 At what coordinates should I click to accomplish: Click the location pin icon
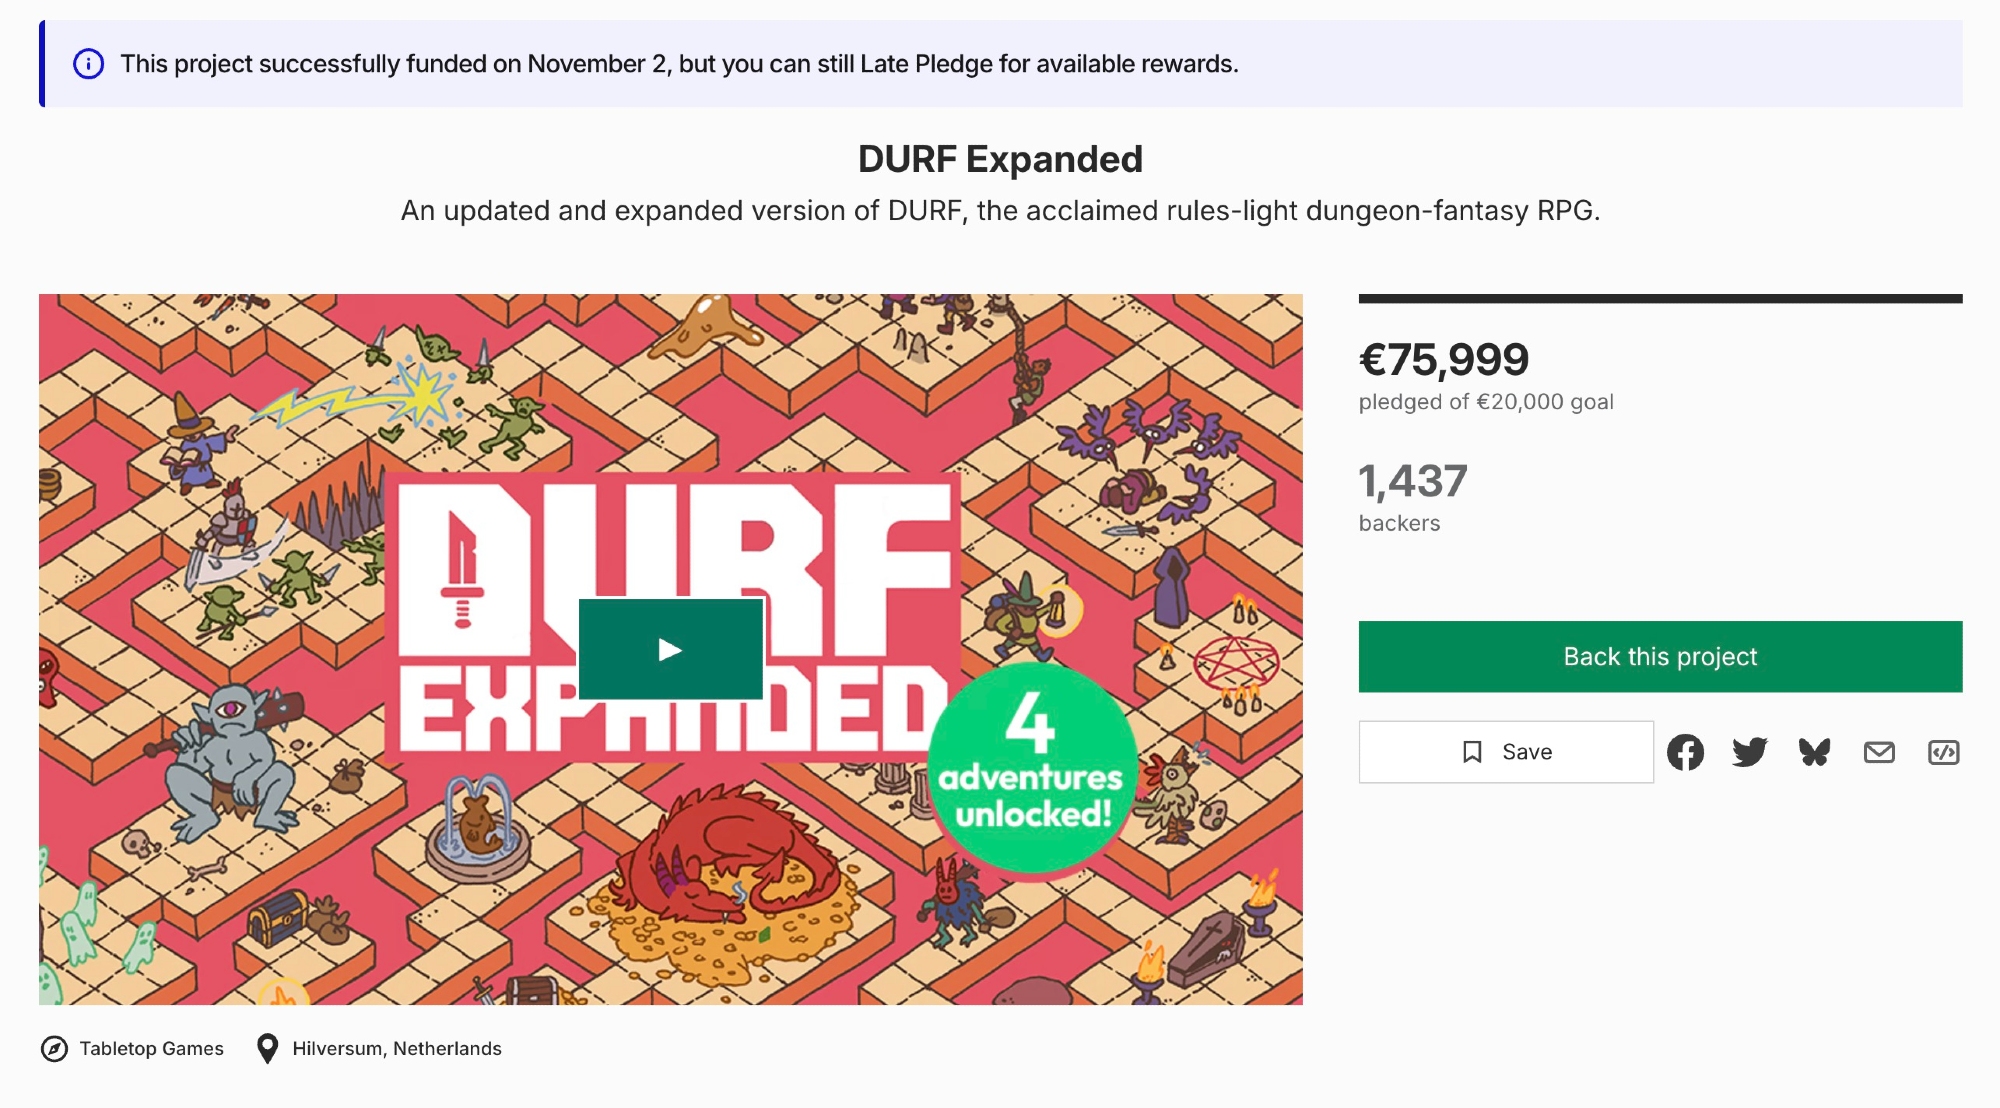click(267, 1049)
